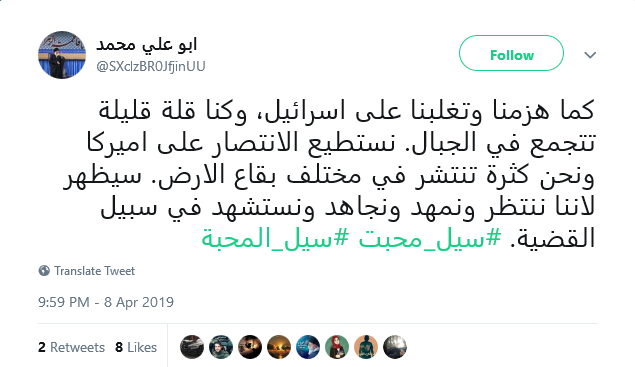635x367 pixels.
Task: Open the display name ابو علي محمد
Action: 147,44
